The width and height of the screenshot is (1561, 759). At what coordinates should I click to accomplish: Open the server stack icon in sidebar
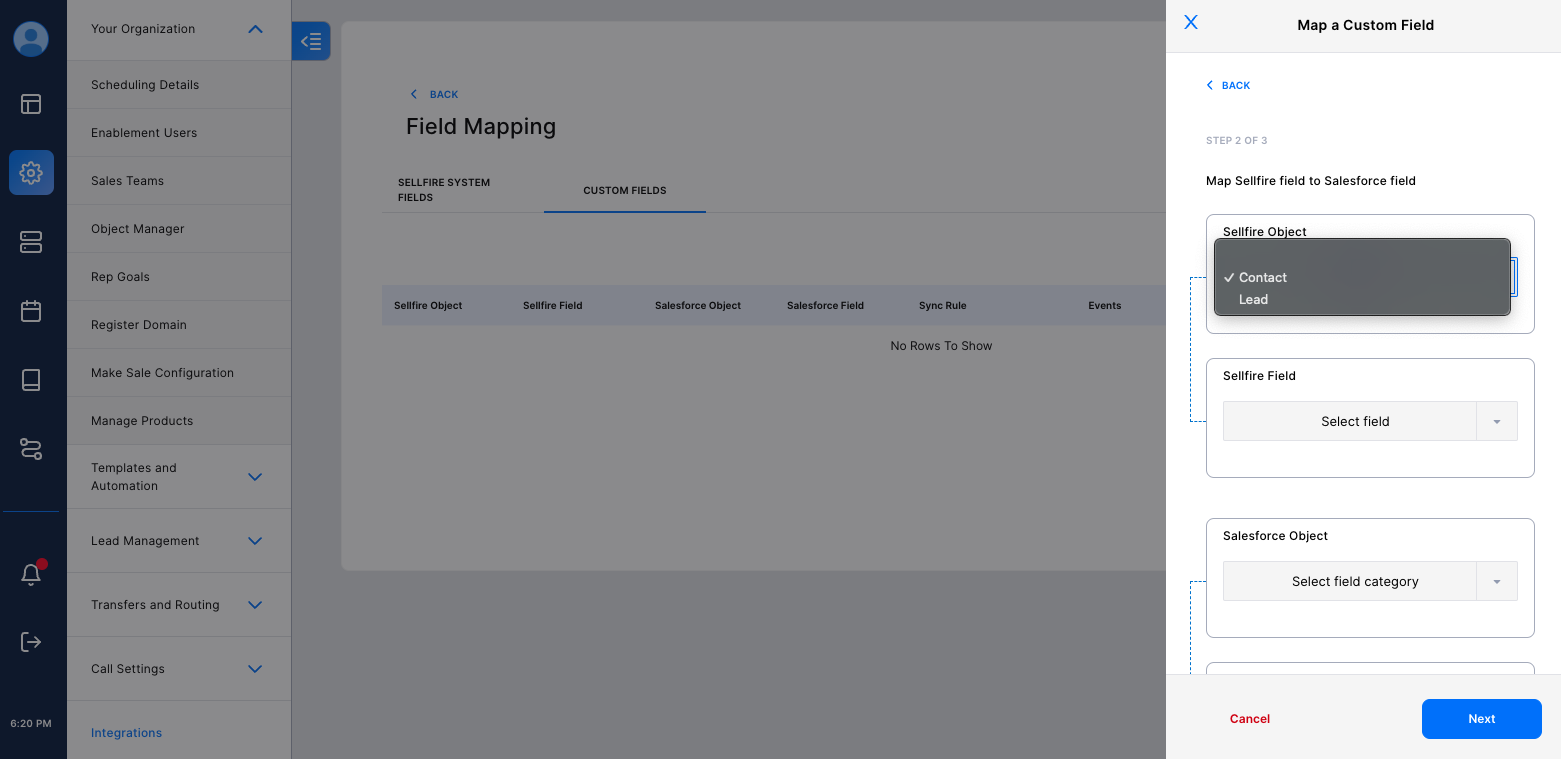click(31, 242)
